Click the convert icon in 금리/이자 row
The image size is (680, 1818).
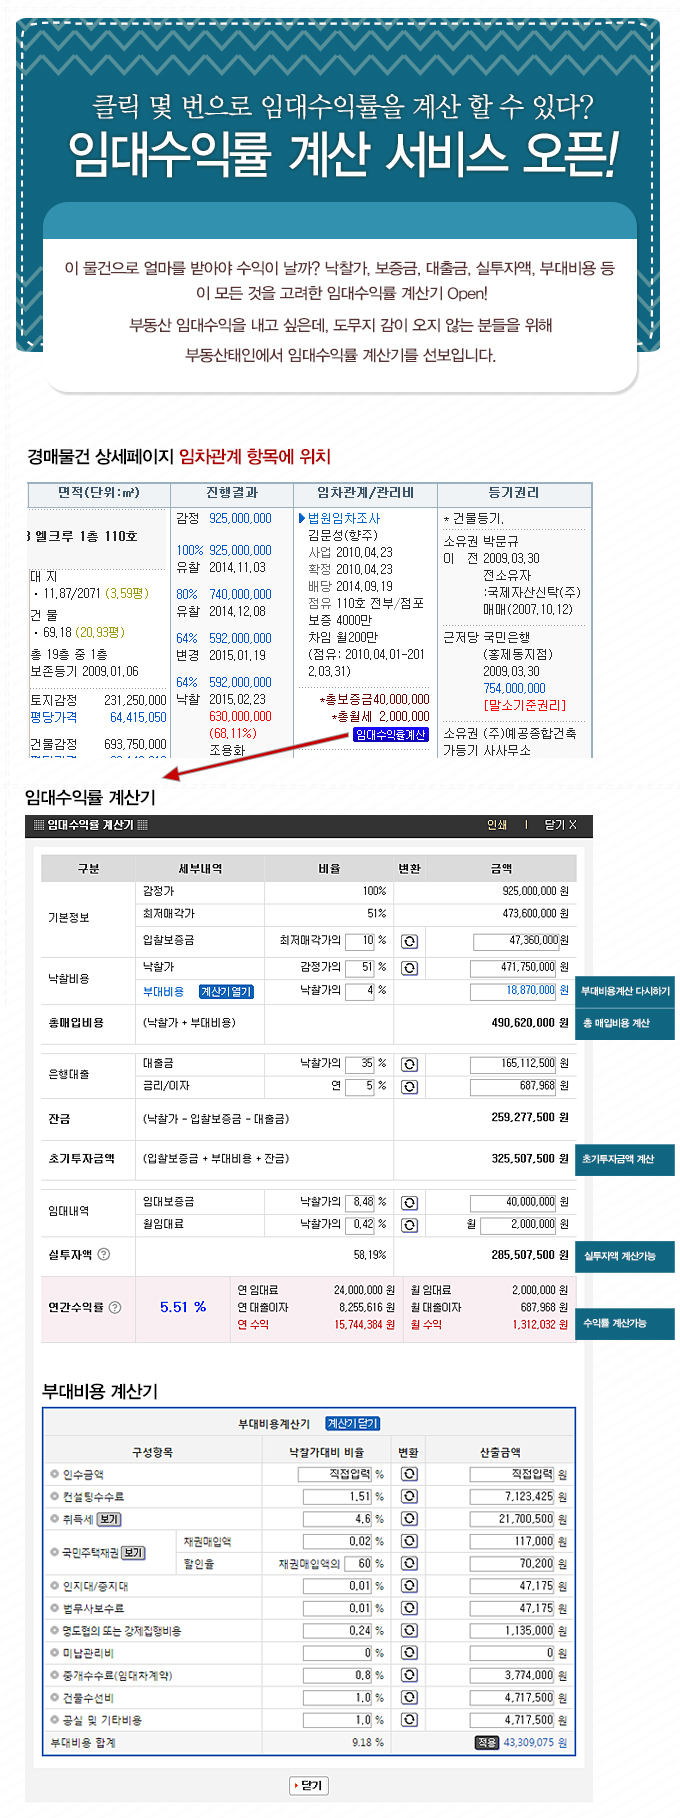pos(409,1086)
